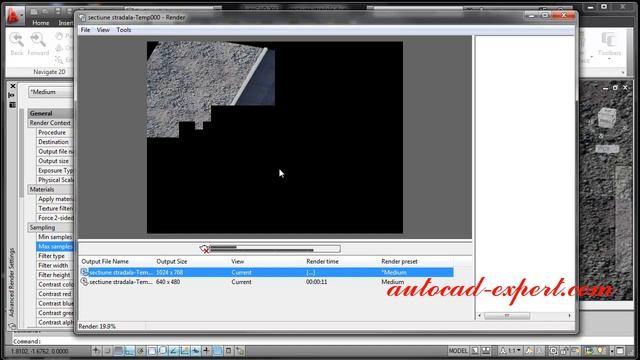Toggle Infer Constraints in the status bar
Viewport: 640px width, 360px height.
[96, 351]
